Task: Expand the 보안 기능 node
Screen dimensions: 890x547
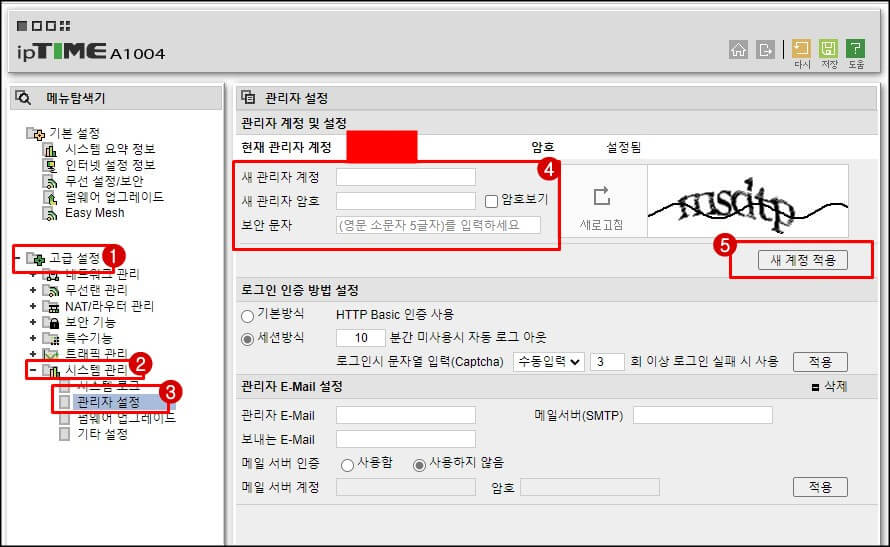Action: tap(33, 322)
